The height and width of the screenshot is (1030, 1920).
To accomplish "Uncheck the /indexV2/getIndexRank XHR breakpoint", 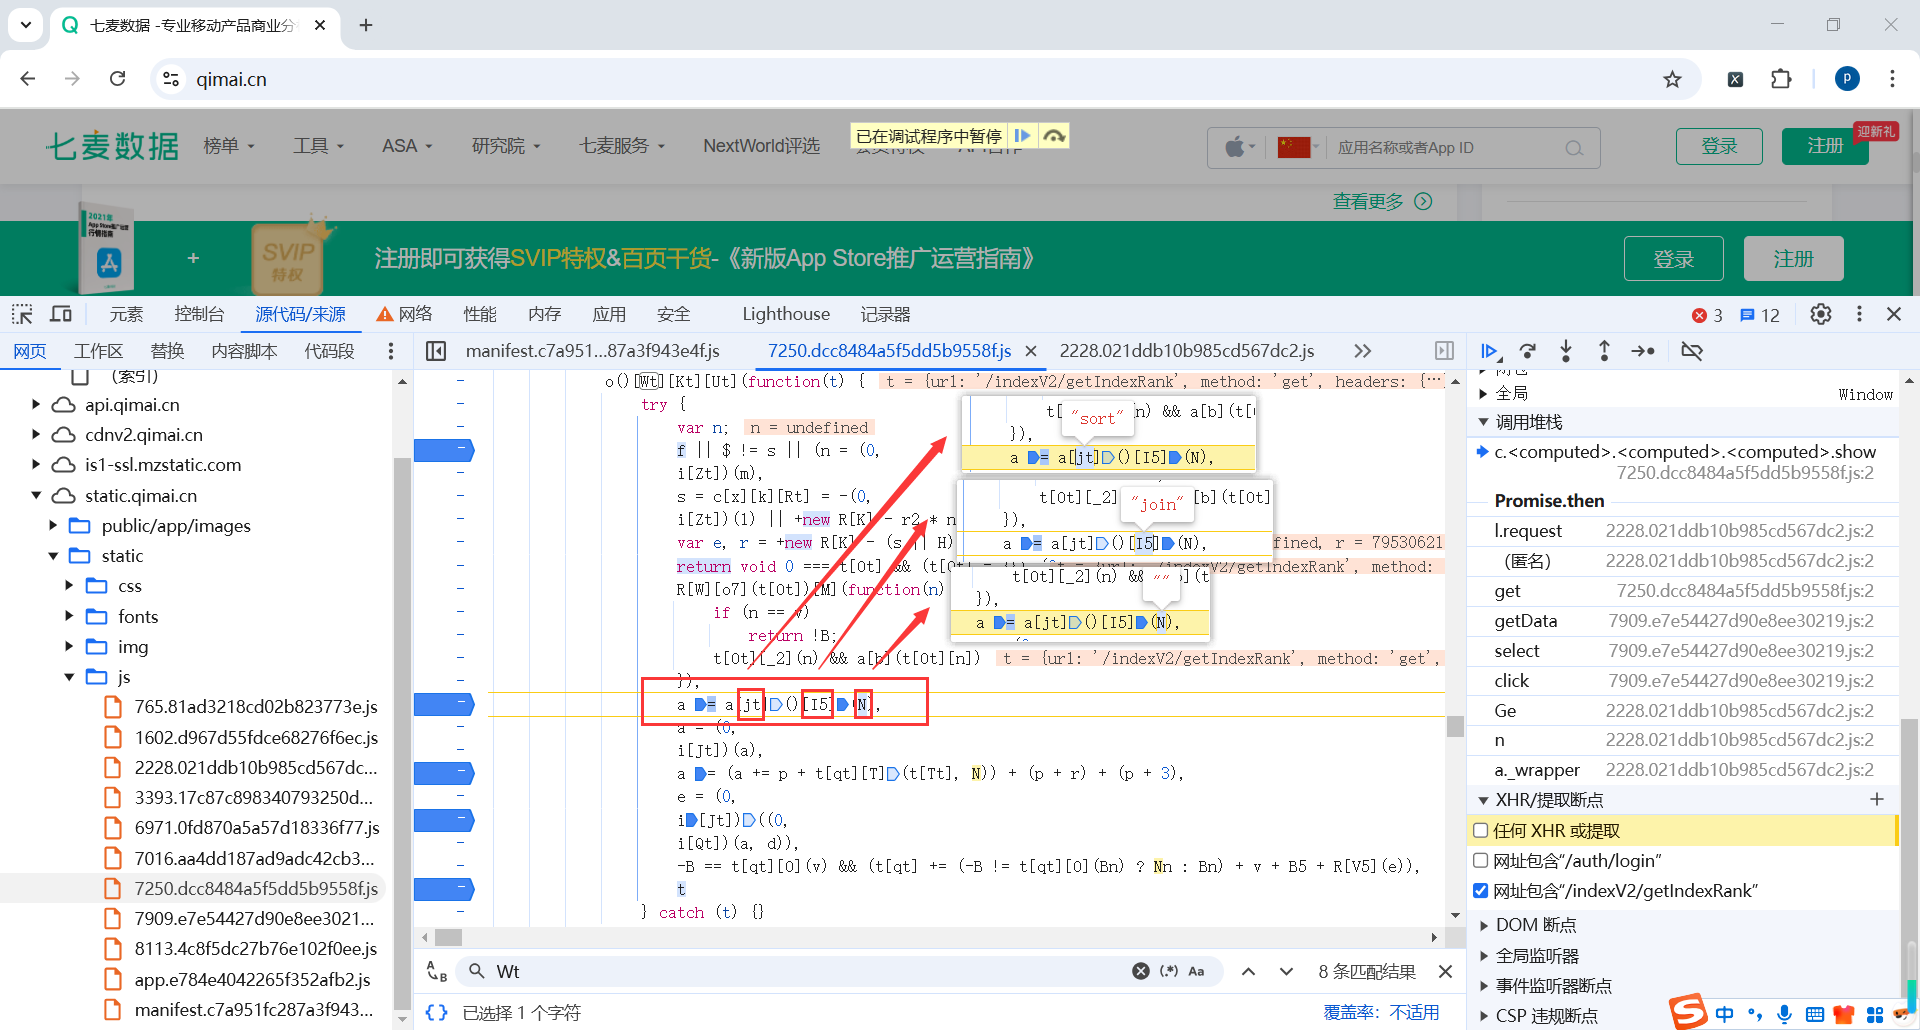I will 1480,890.
